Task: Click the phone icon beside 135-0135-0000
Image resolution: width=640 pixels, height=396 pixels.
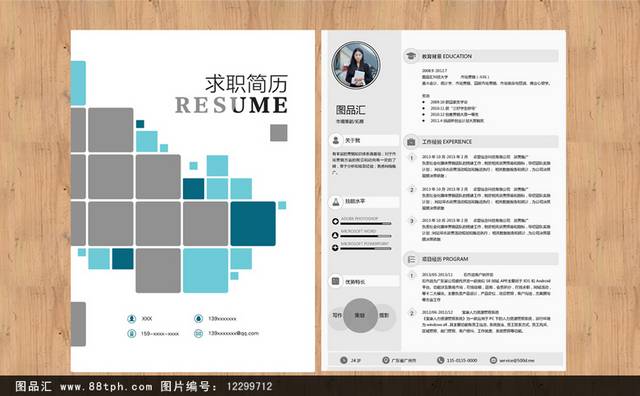Action: coord(440,360)
